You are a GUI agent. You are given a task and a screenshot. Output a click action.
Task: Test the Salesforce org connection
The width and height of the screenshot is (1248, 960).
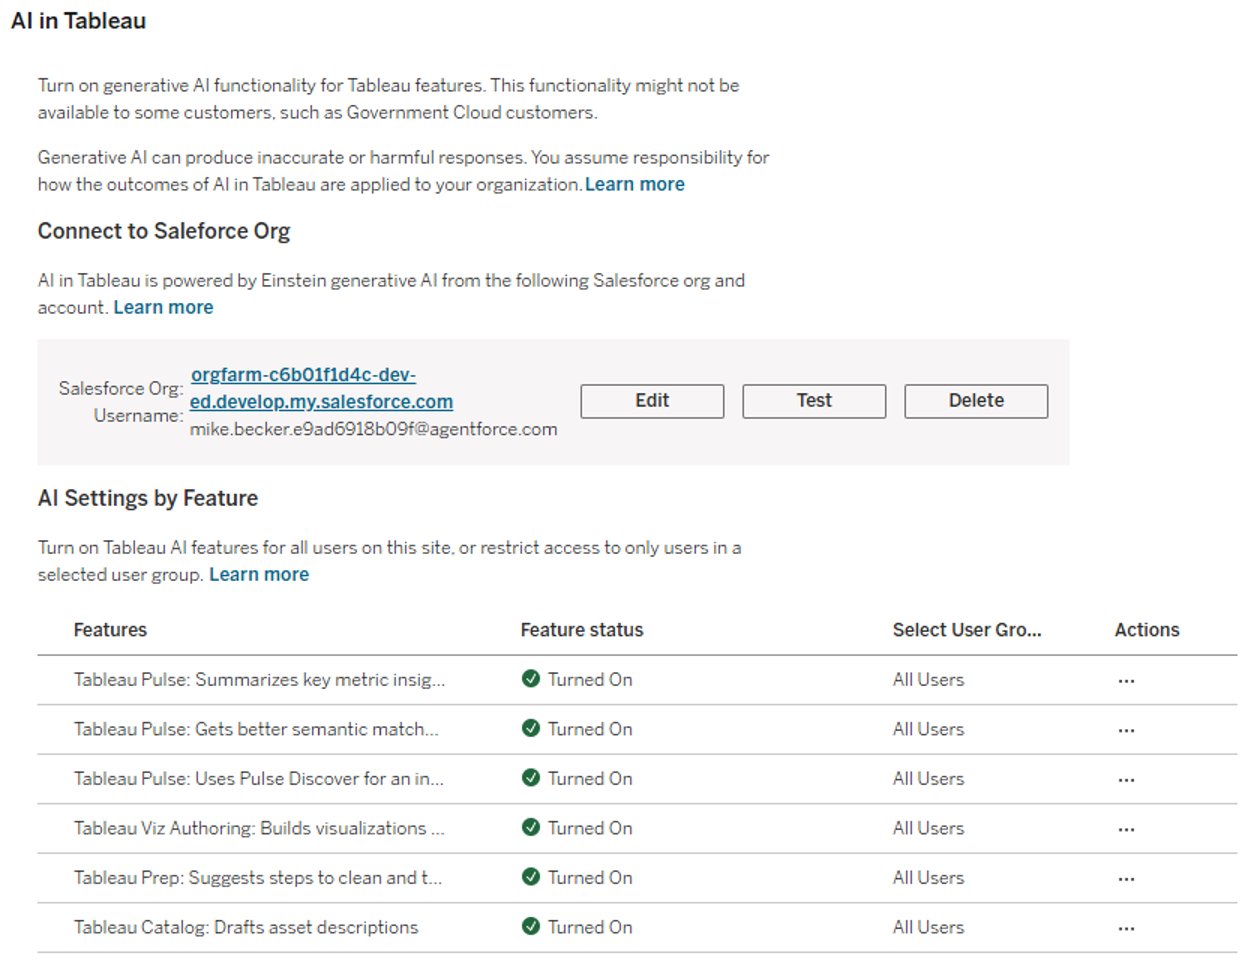click(814, 401)
